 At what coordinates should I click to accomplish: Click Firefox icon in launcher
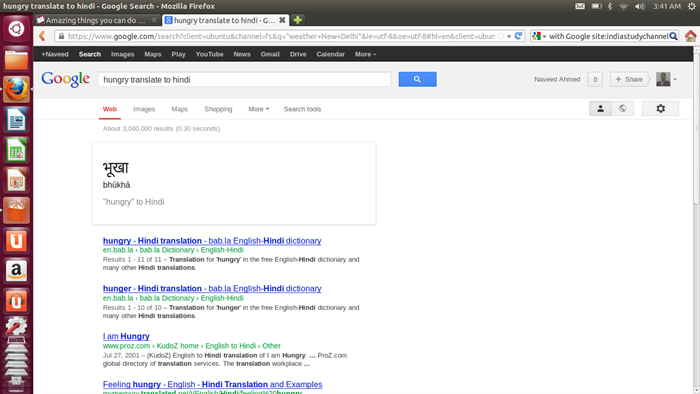(x=17, y=89)
